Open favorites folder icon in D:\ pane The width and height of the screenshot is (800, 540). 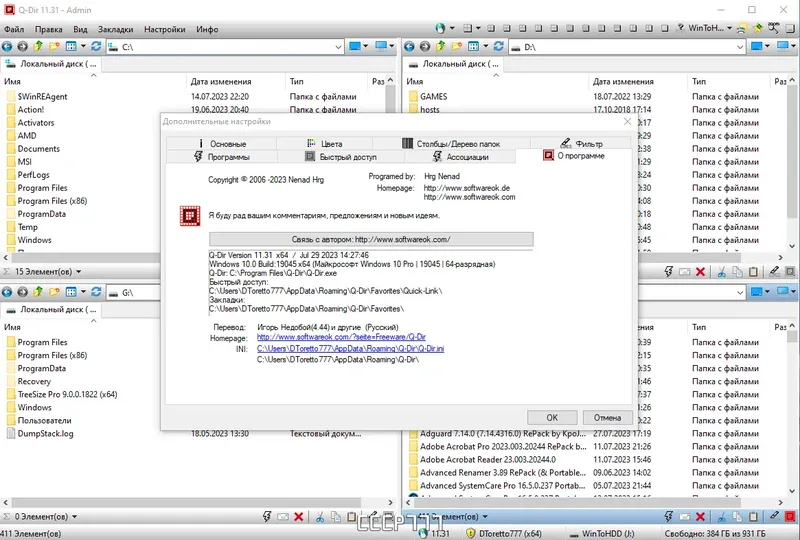click(x=457, y=46)
